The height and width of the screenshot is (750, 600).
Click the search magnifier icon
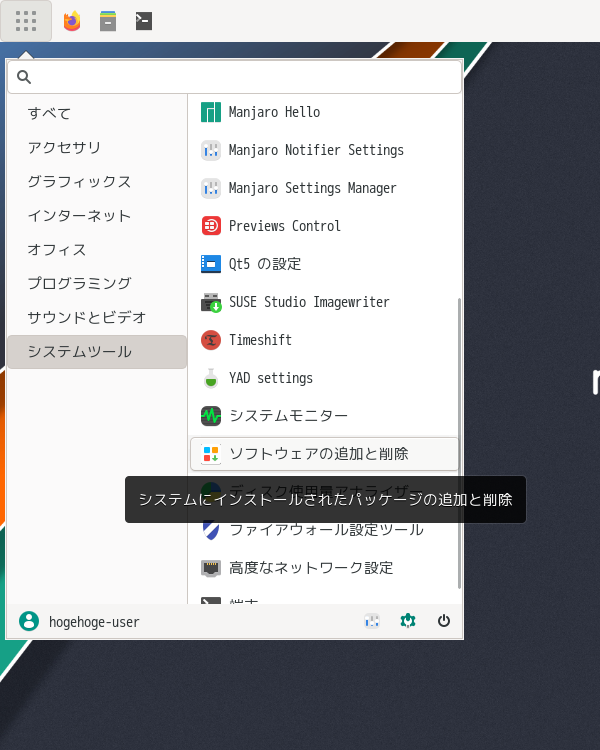tap(24, 77)
